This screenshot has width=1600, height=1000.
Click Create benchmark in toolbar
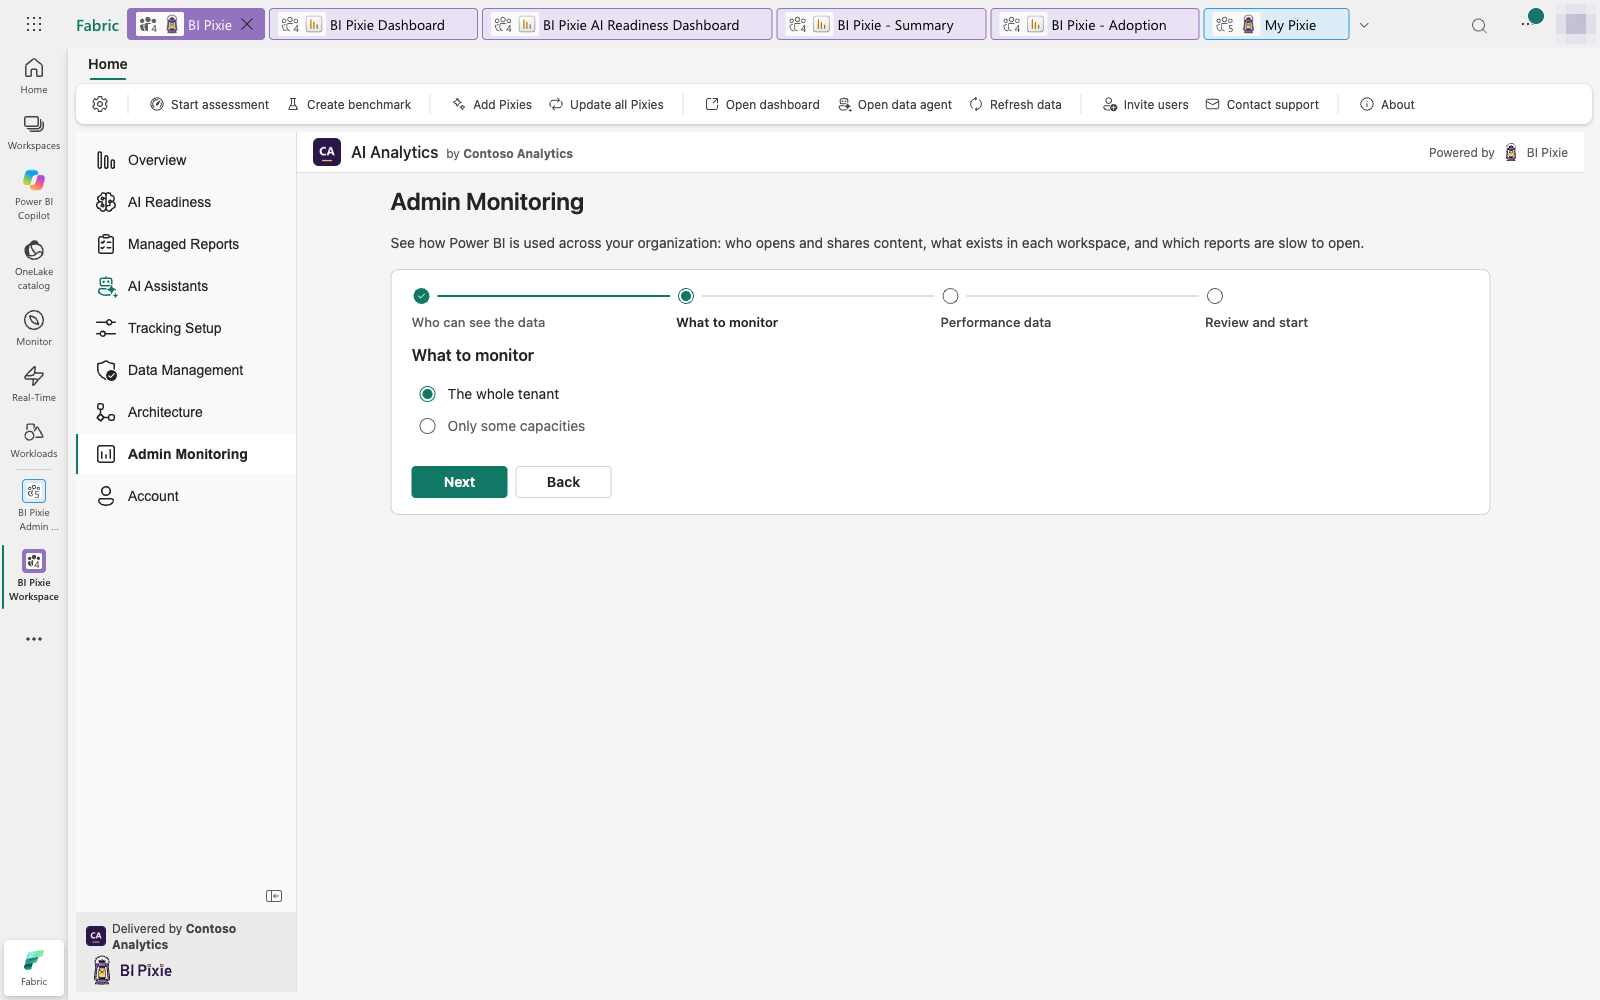click(349, 104)
